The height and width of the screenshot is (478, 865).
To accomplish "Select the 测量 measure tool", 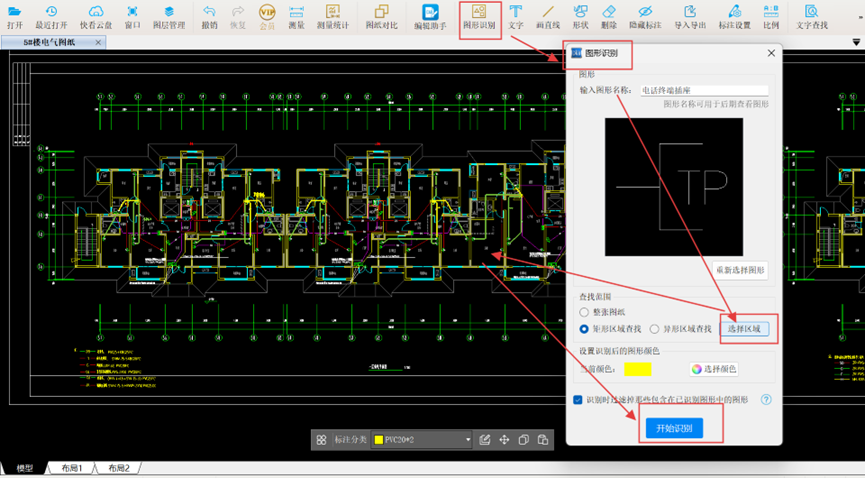I will 296,16.
